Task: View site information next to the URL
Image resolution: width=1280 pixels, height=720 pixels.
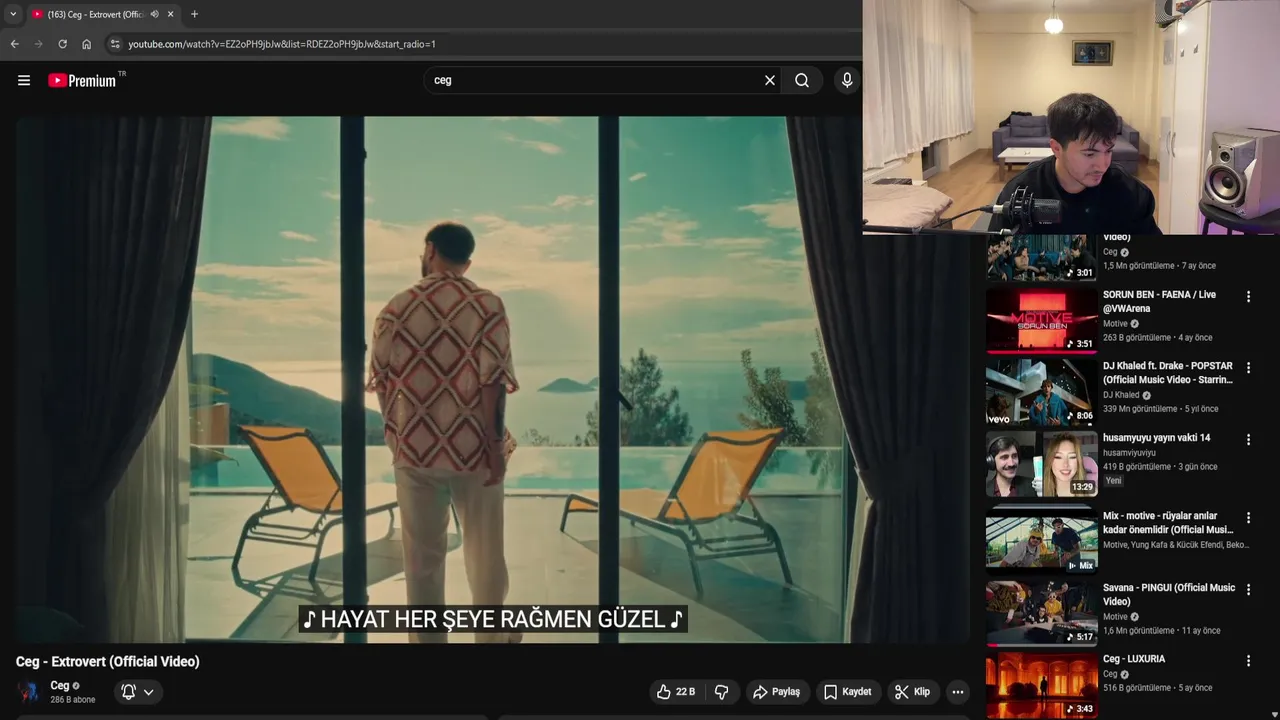Action: coord(115,44)
